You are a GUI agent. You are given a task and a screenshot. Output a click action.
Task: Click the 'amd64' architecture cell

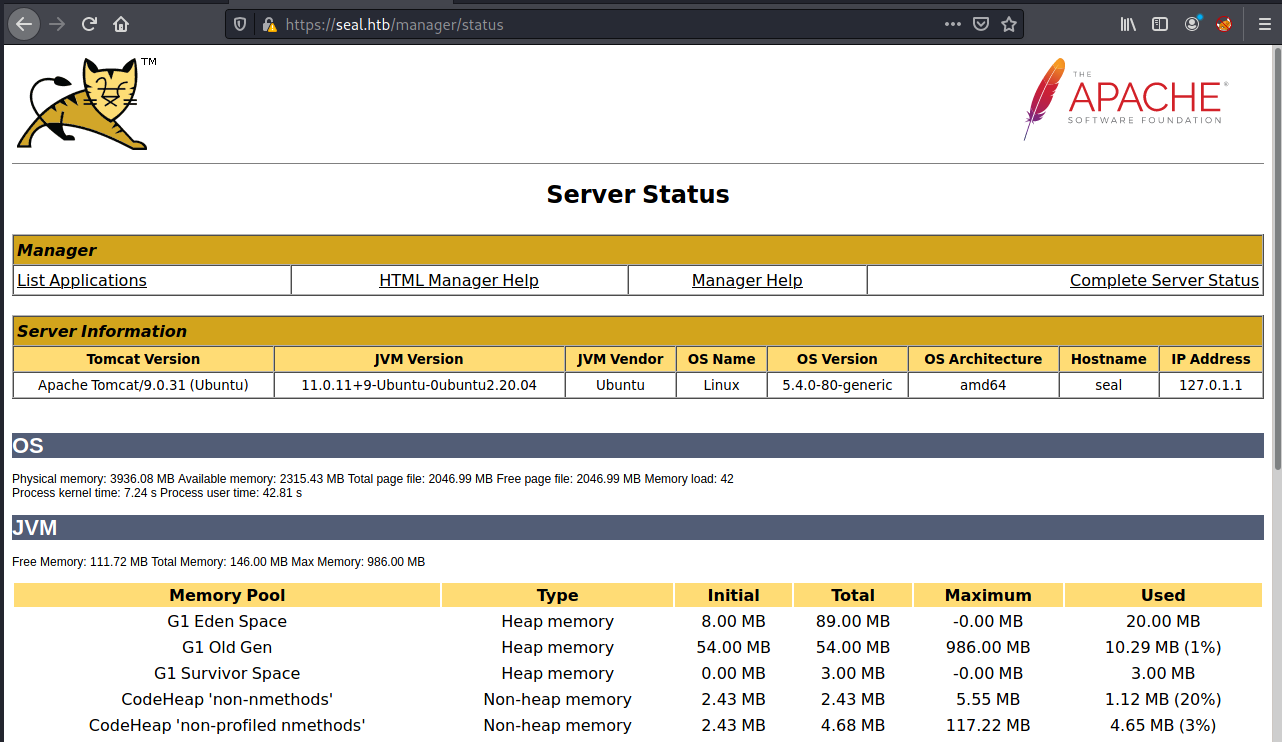(983, 384)
